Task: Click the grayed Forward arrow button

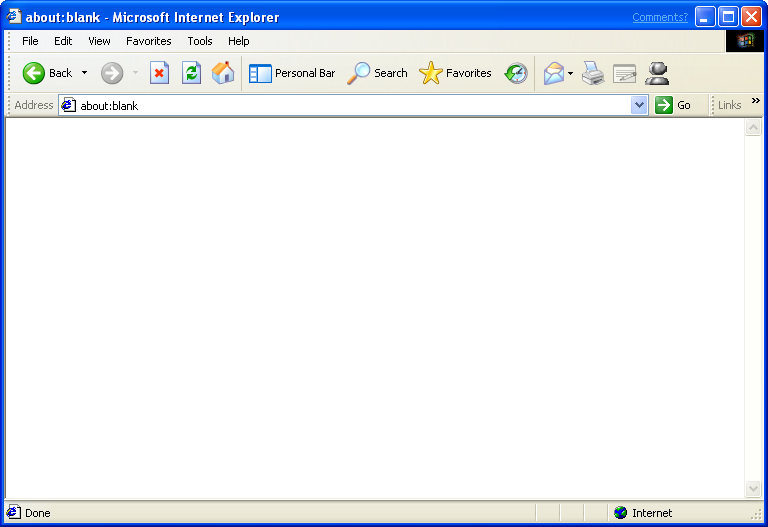Action: pyautogui.click(x=112, y=73)
